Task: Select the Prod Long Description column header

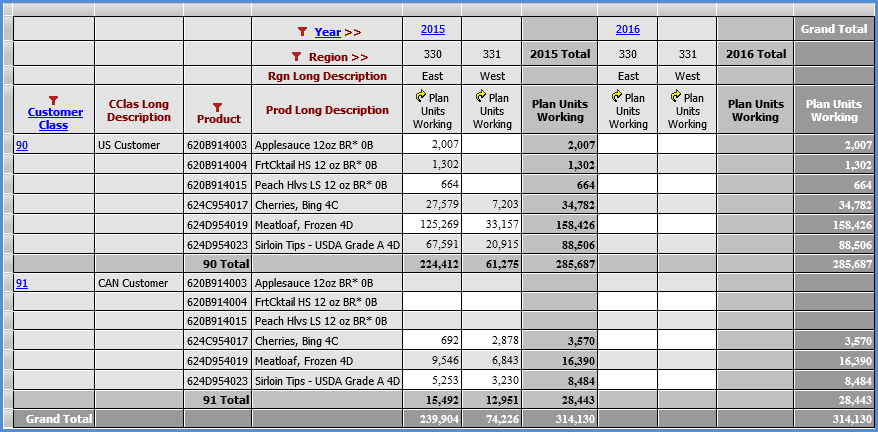Action: pyautogui.click(x=327, y=110)
